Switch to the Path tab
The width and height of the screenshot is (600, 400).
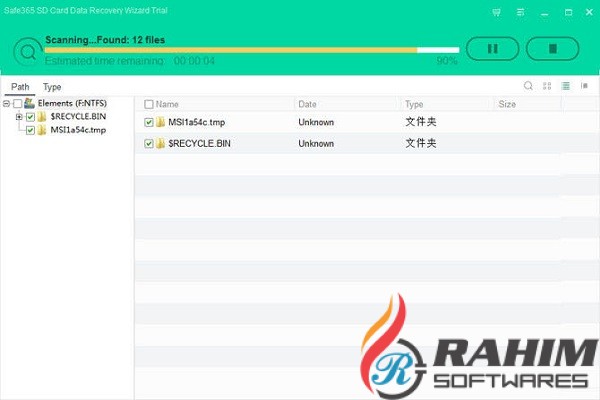[20, 87]
